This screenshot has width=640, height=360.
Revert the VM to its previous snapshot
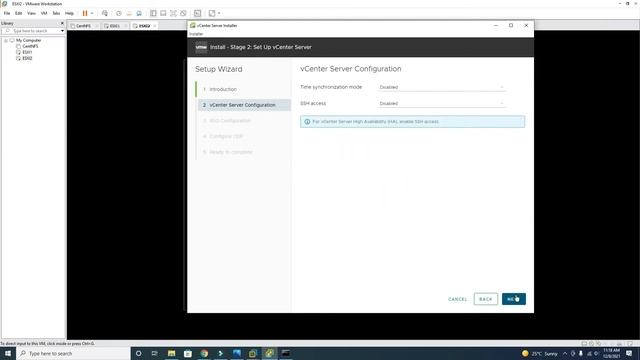pos(129,13)
